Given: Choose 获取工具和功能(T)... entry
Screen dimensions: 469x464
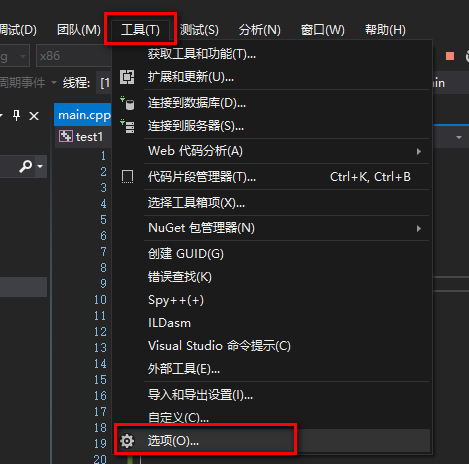Looking at the screenshot, I should [272, 54].
